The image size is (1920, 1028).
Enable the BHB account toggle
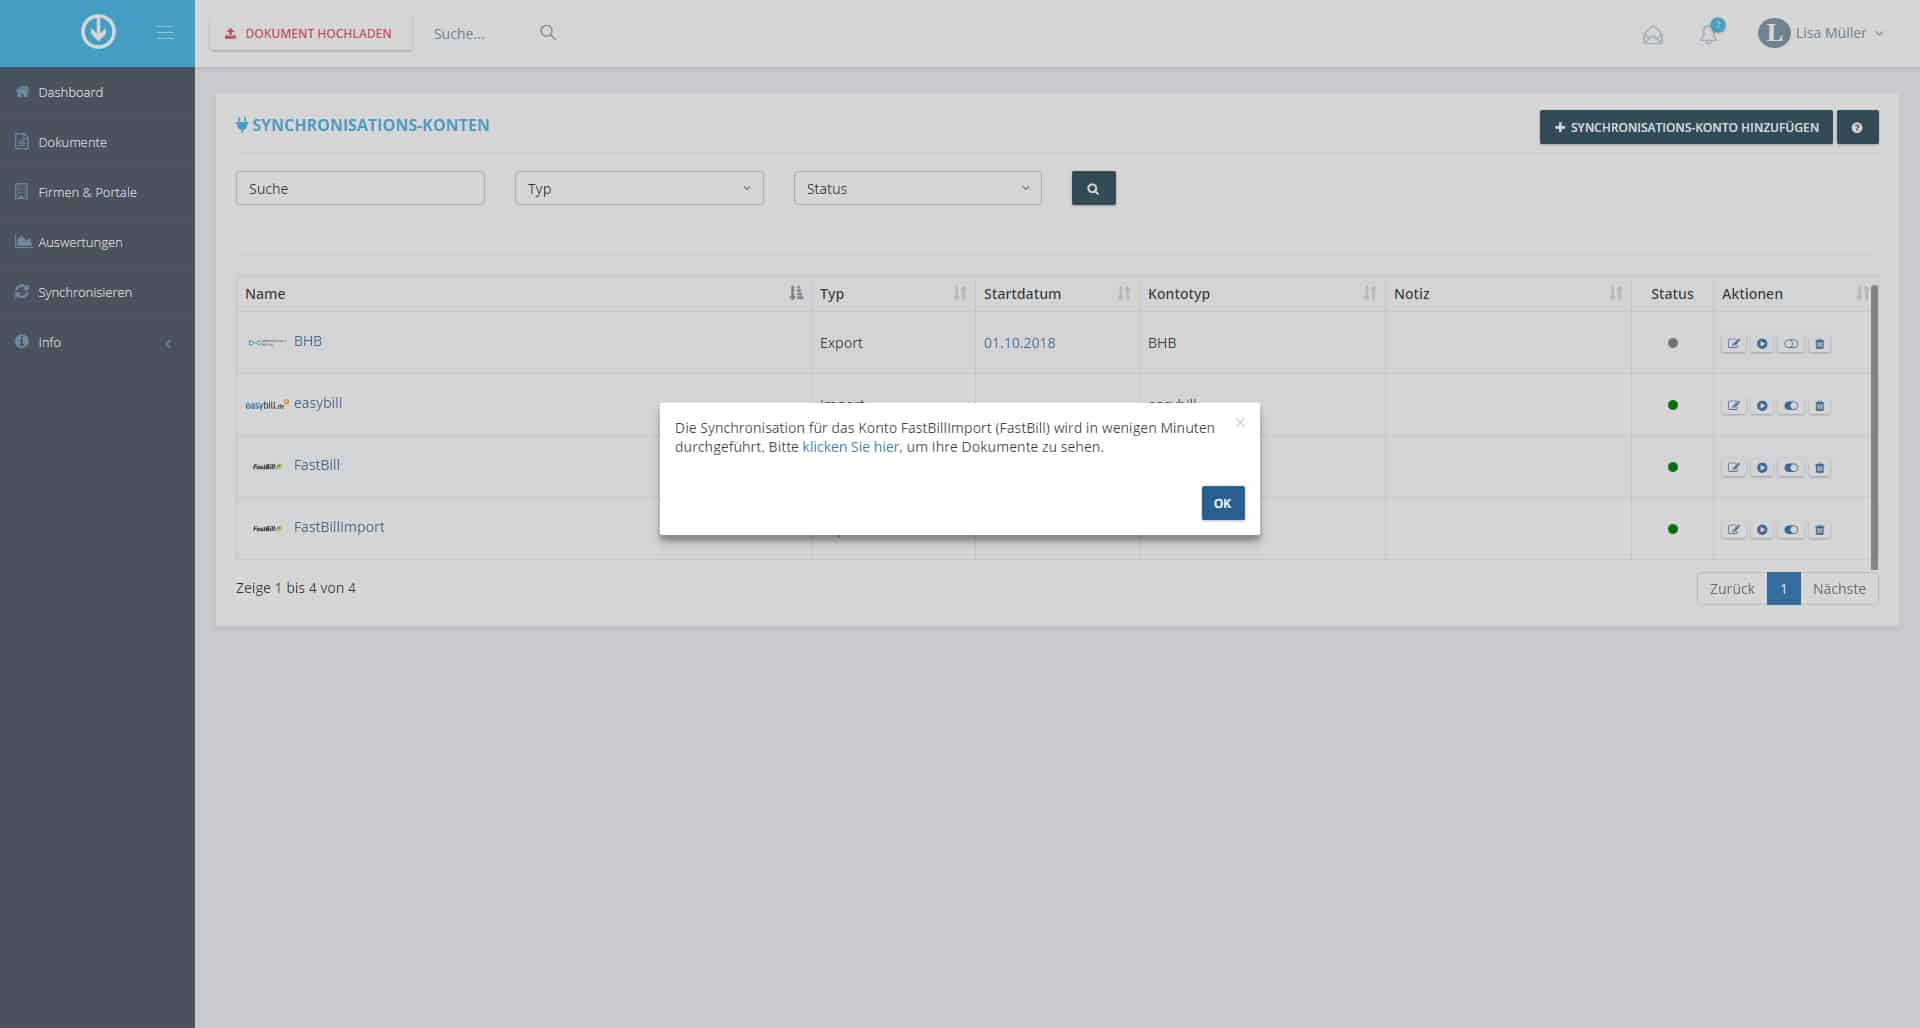coord(1791,344)
